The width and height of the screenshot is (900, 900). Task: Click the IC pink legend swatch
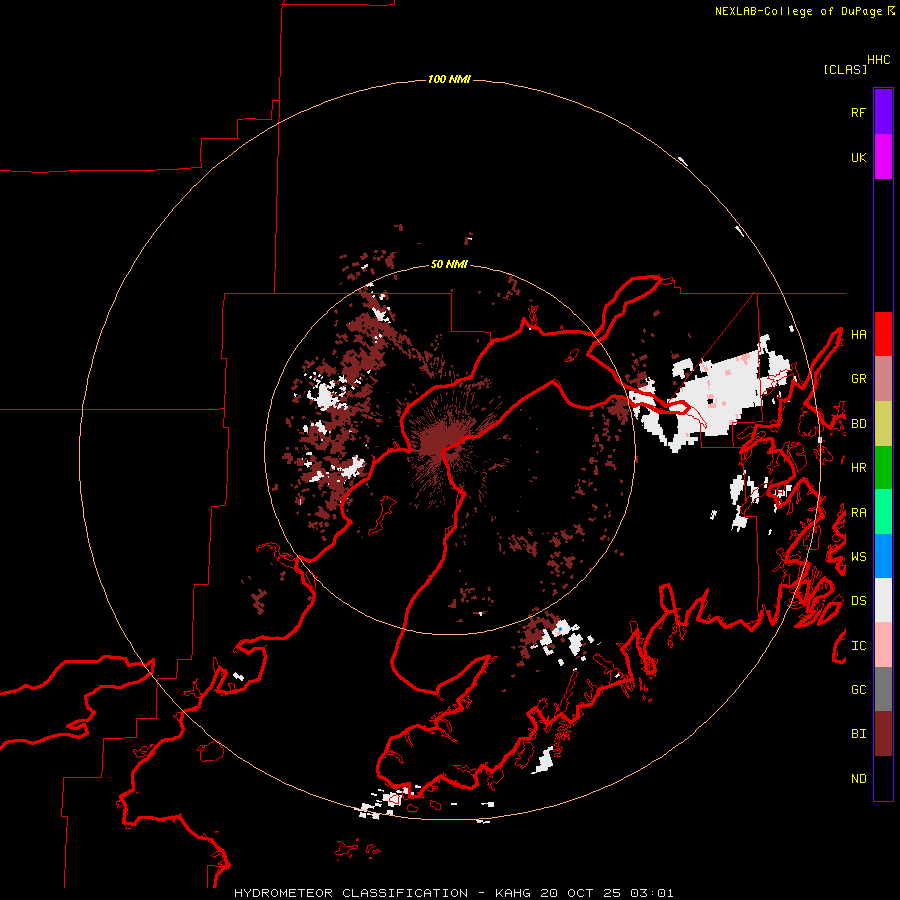[883, 645]
